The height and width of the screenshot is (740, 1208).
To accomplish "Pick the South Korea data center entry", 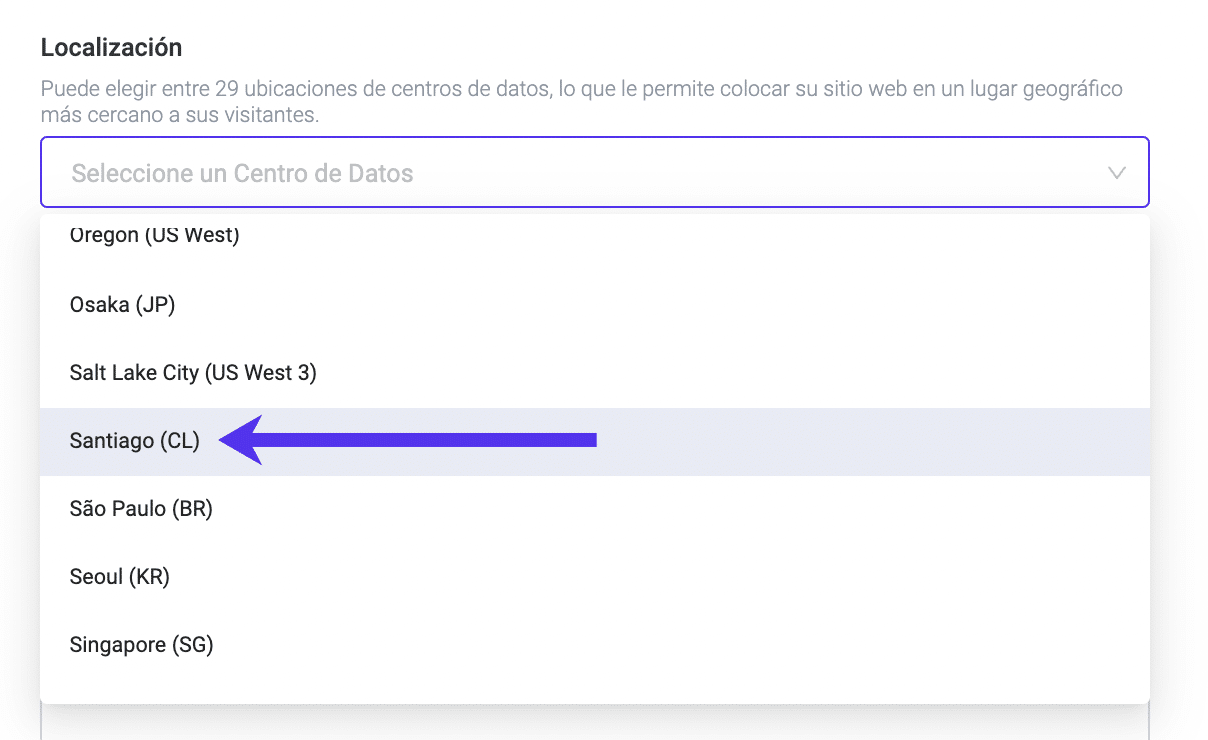I will 120,577.
